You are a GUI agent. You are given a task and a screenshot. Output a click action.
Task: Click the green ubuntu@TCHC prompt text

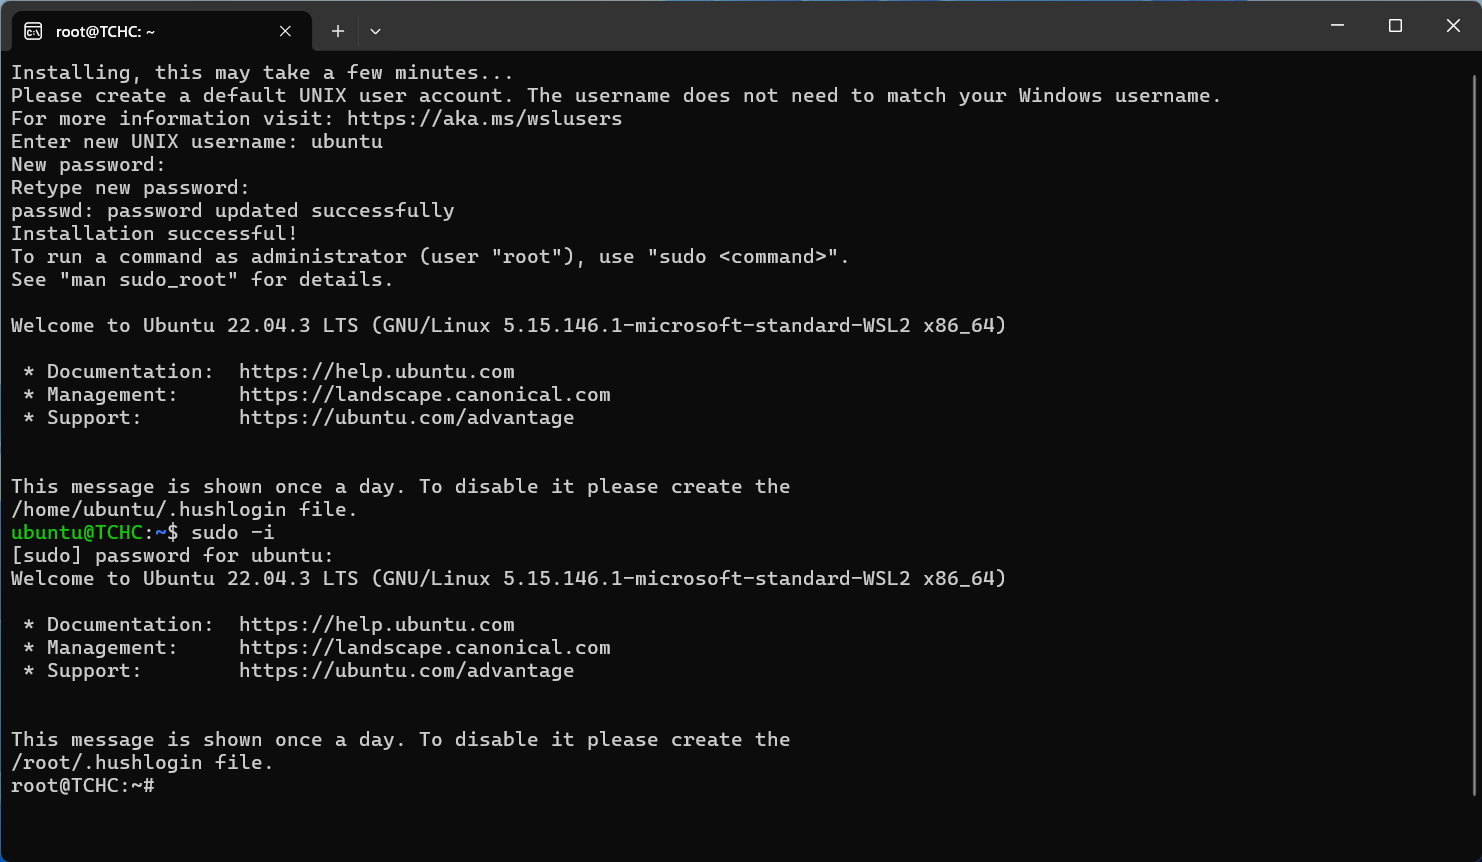pyautogui.click(x=77, y=533)
